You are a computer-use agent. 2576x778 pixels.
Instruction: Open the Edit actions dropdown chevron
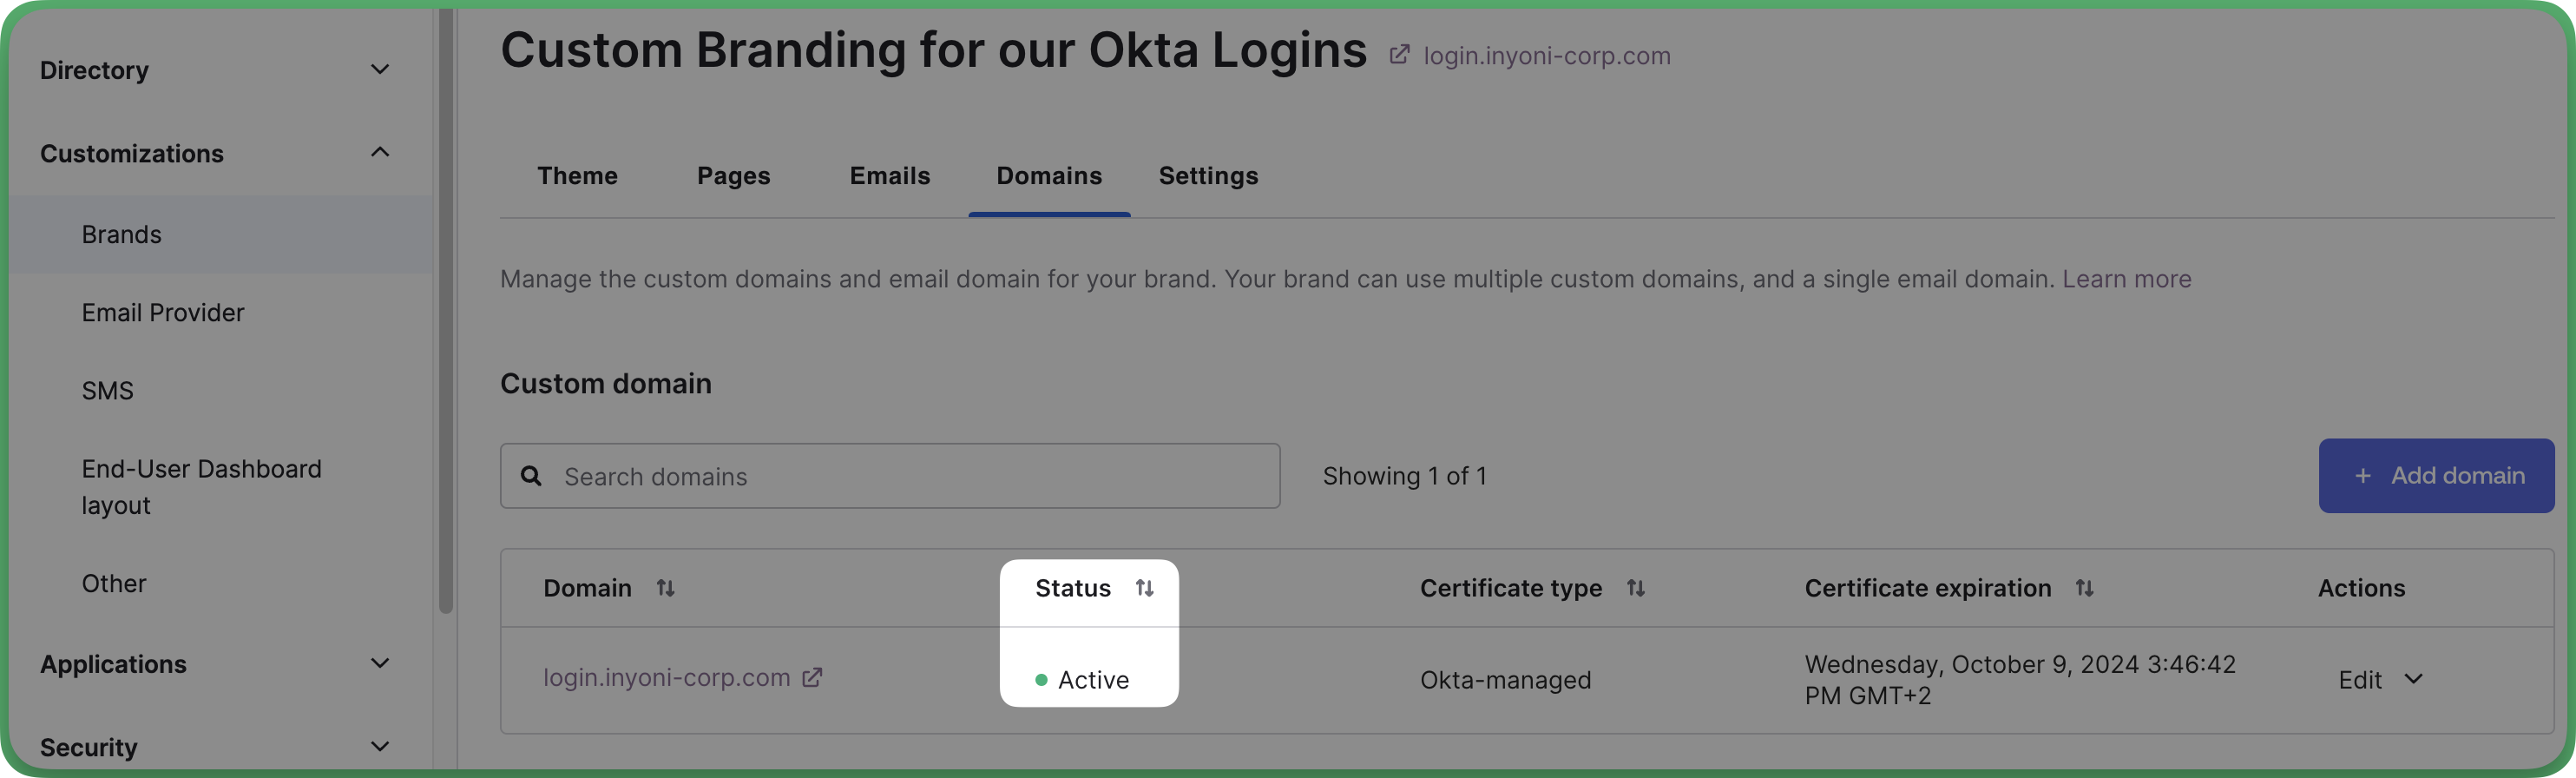click(2413, 679)
